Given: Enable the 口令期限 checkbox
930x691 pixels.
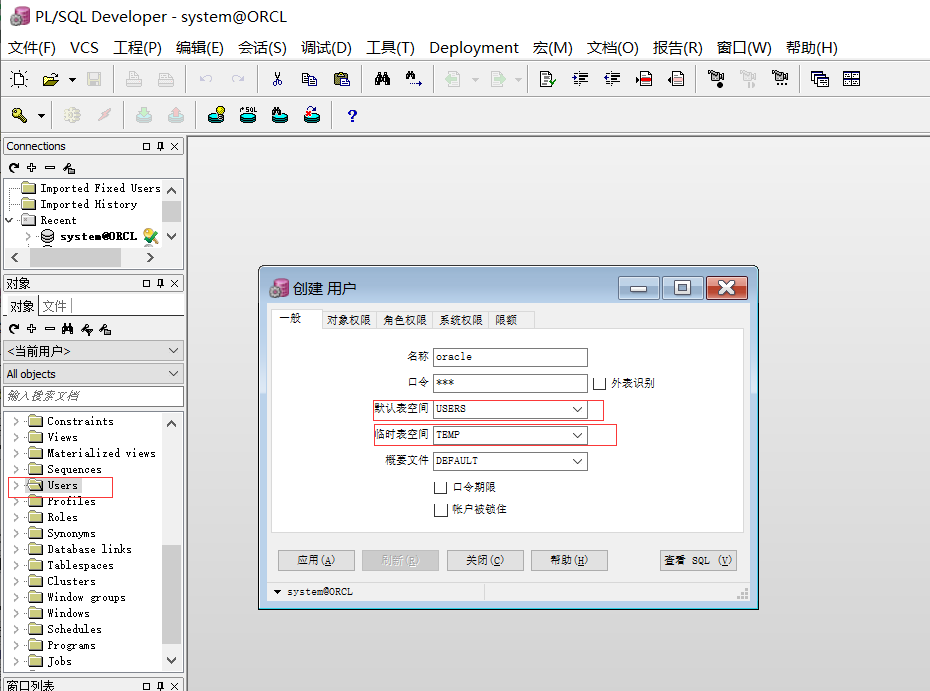Looking at the screenshot, I should coord(440,488).
